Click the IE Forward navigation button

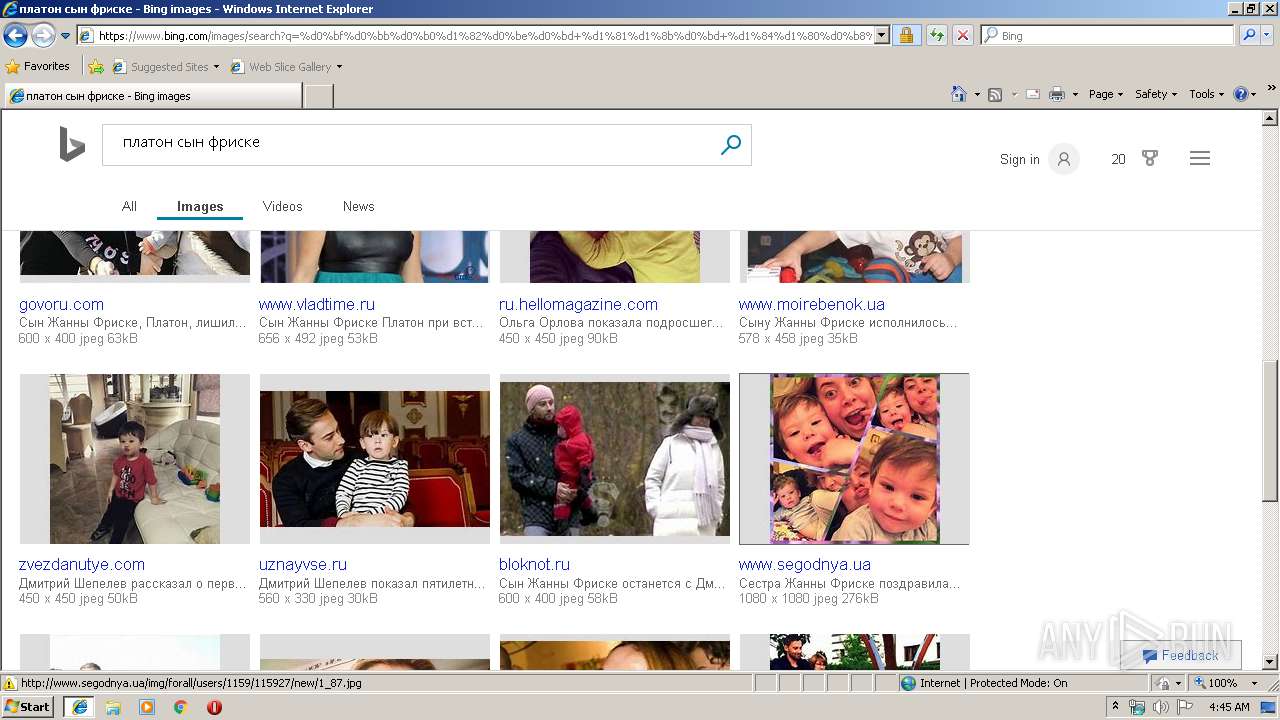tap(43, 36)
